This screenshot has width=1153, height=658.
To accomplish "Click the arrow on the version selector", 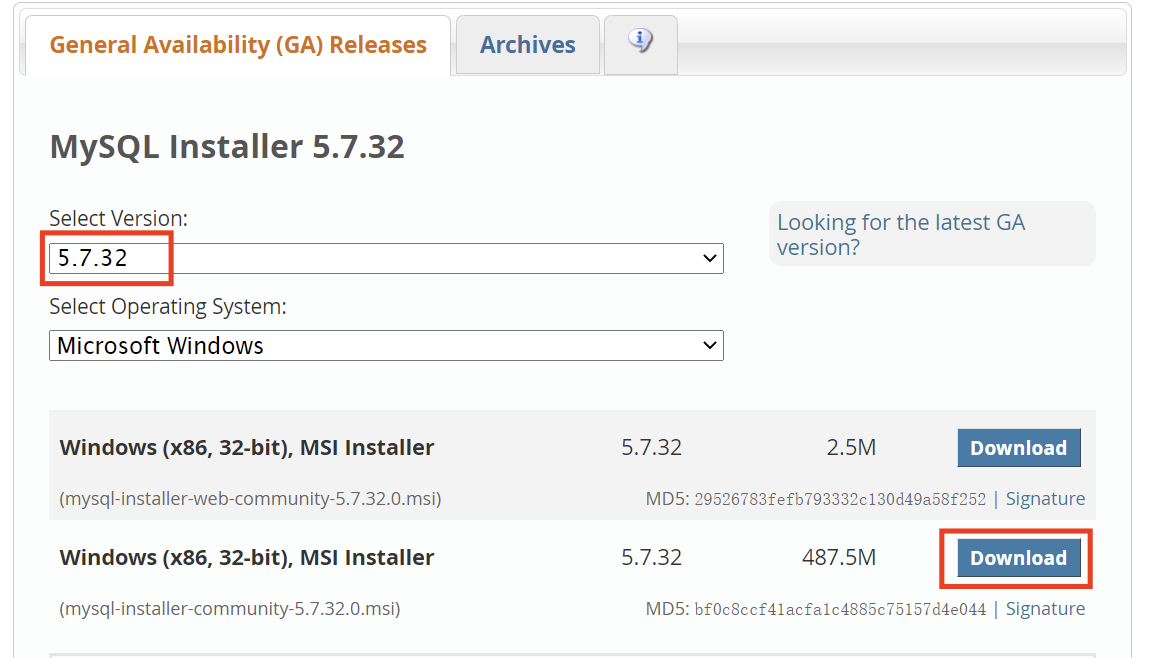I will (x=710, y=258).
